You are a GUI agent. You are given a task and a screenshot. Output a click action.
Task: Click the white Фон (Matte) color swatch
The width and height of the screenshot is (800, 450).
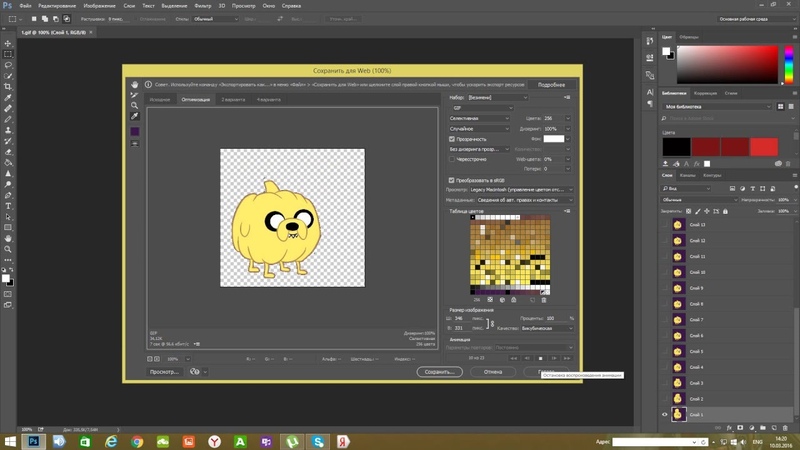click(553, 139)
